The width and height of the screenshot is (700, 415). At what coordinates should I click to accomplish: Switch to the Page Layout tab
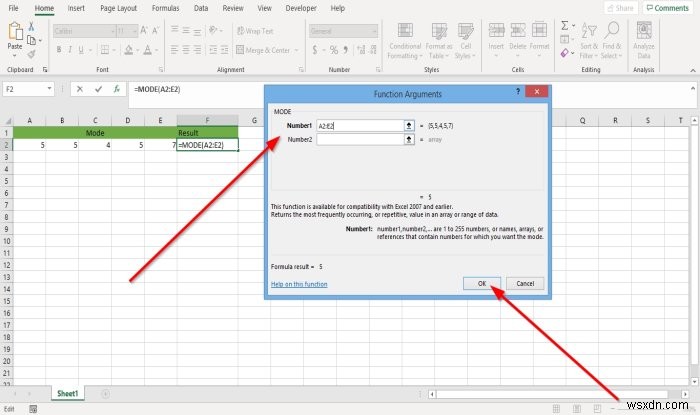[x=119, y=8]
